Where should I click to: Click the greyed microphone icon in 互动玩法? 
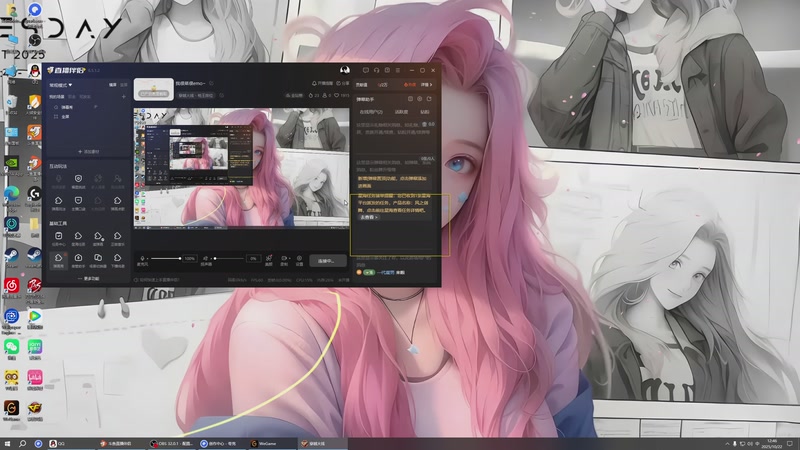tap(59, 179)
